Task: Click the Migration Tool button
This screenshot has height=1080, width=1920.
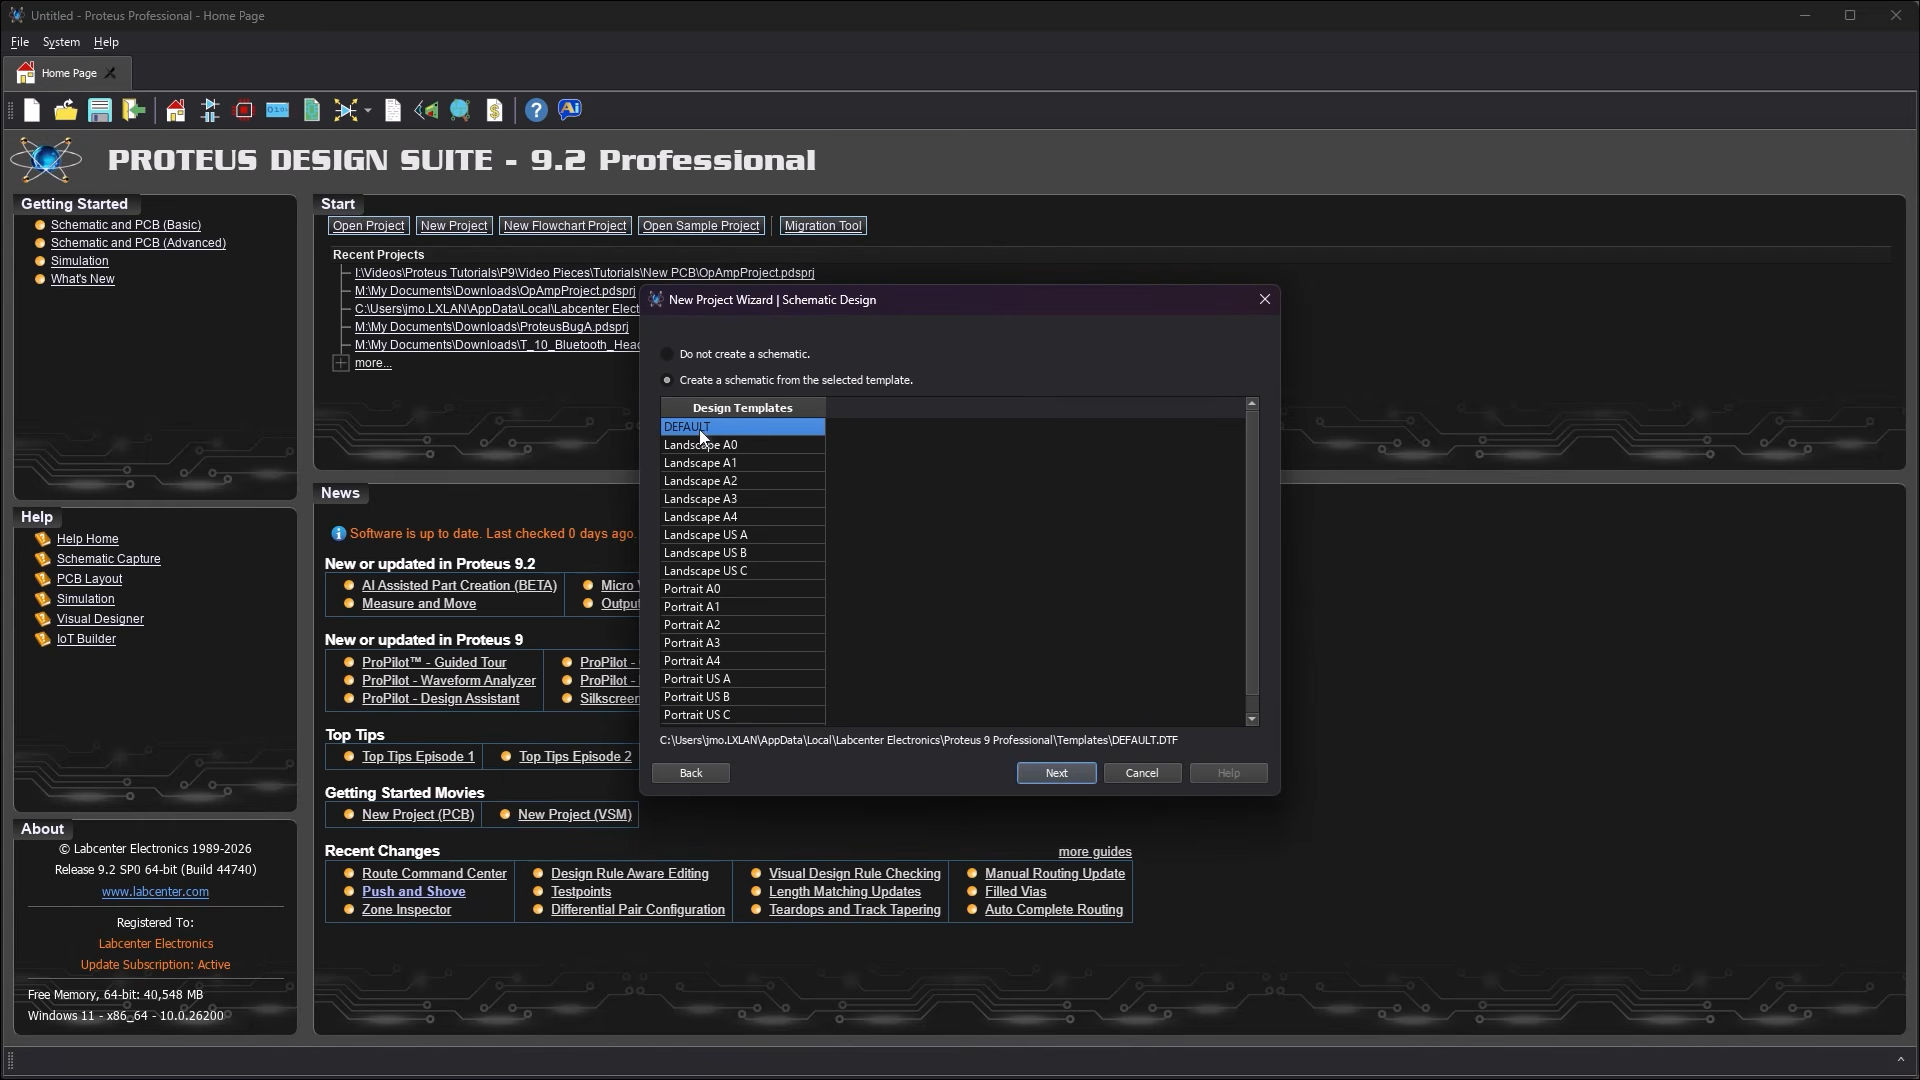Action: [x=823, y=226]
